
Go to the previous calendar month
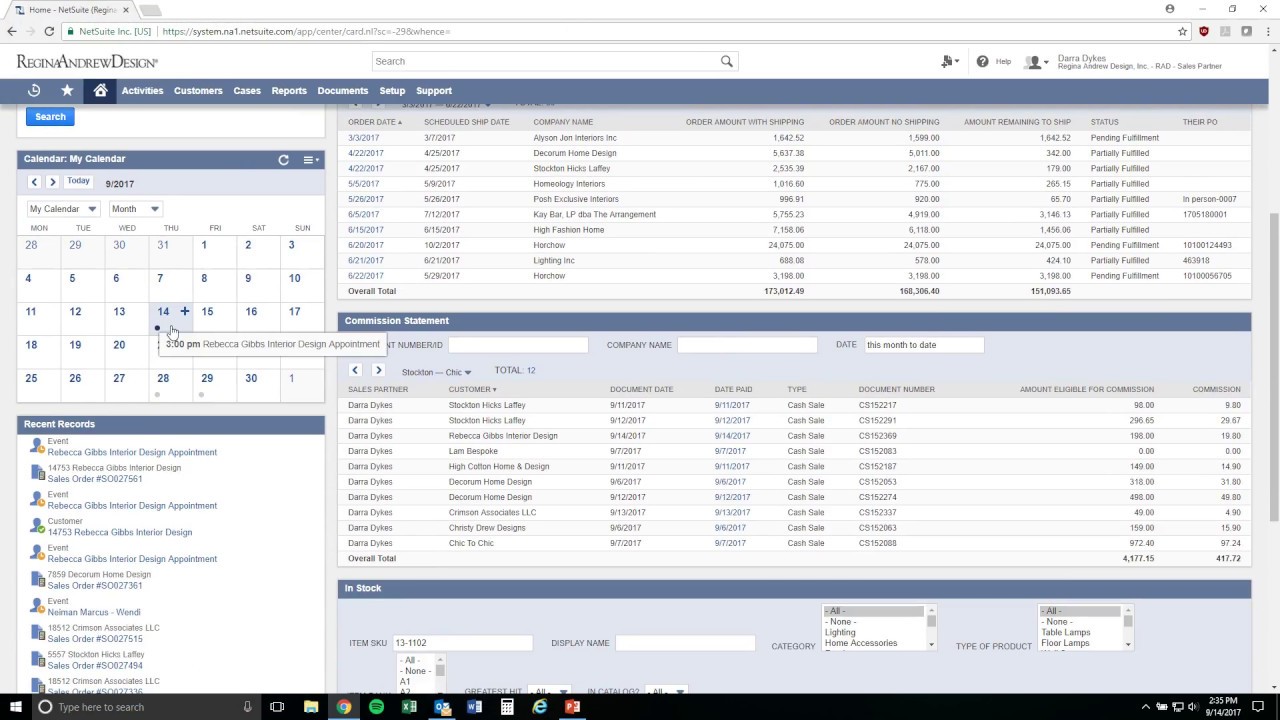(34, 182)
